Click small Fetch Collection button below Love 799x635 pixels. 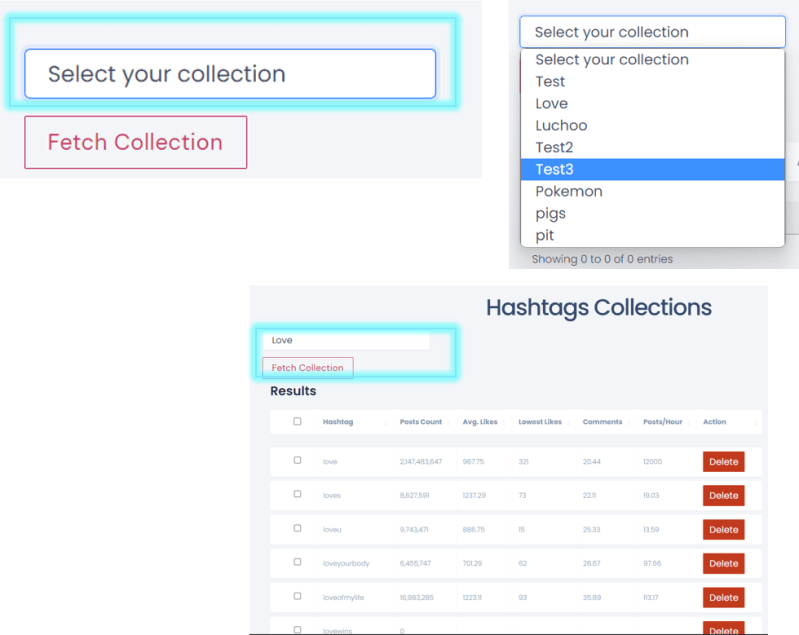click(x=308, y=367)
